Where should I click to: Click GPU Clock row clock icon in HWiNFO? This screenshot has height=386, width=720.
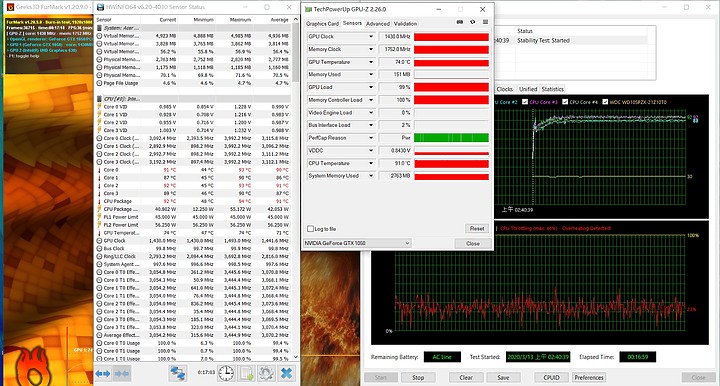pyautogui.click(x=99, y=241)
